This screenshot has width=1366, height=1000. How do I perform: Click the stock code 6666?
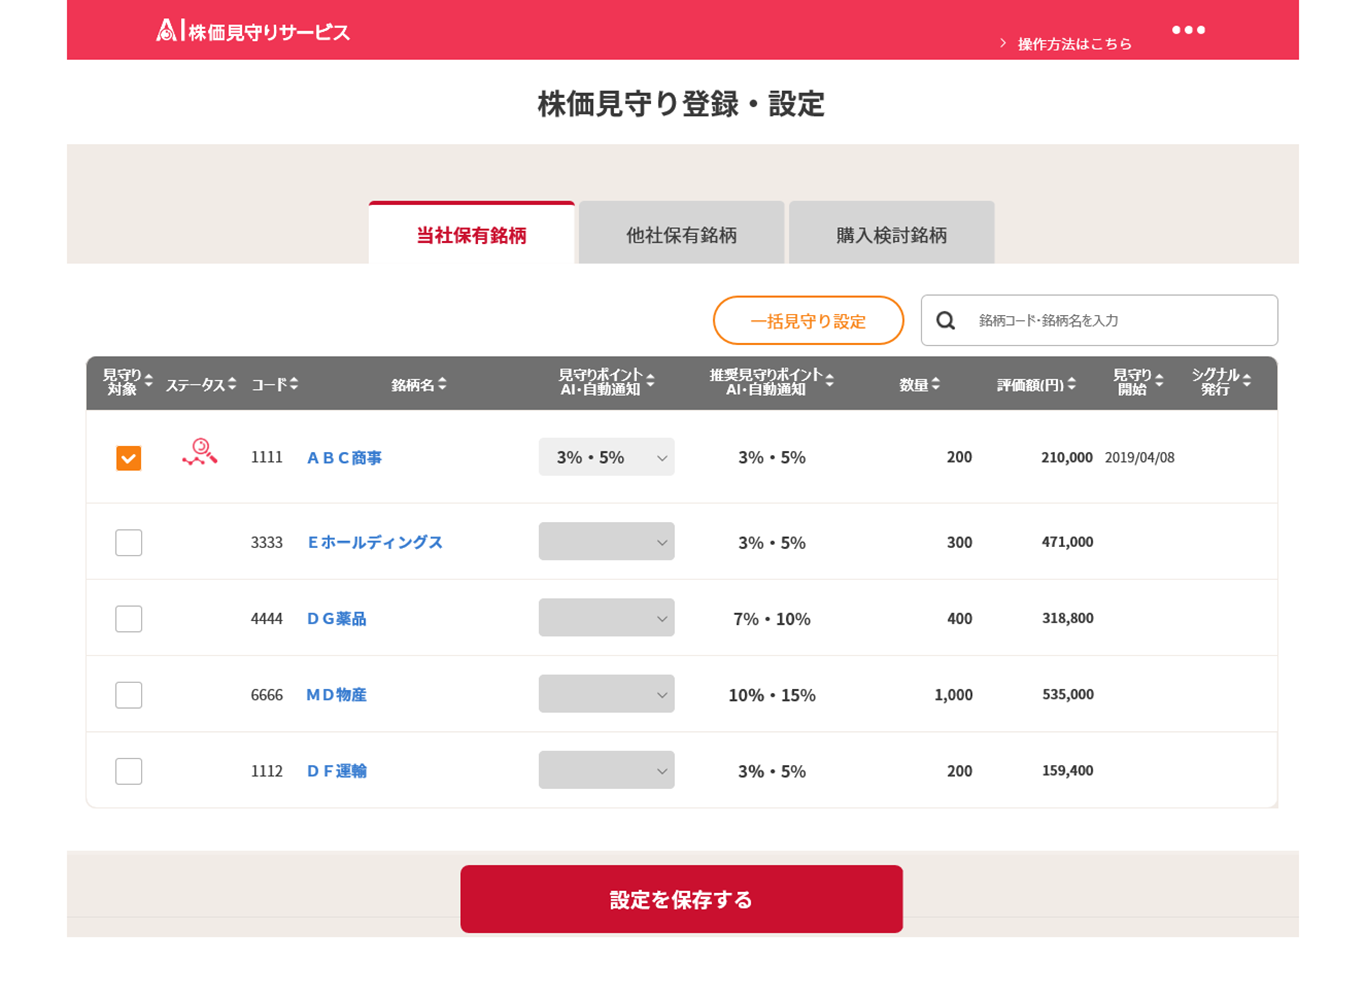coord(267,695)
